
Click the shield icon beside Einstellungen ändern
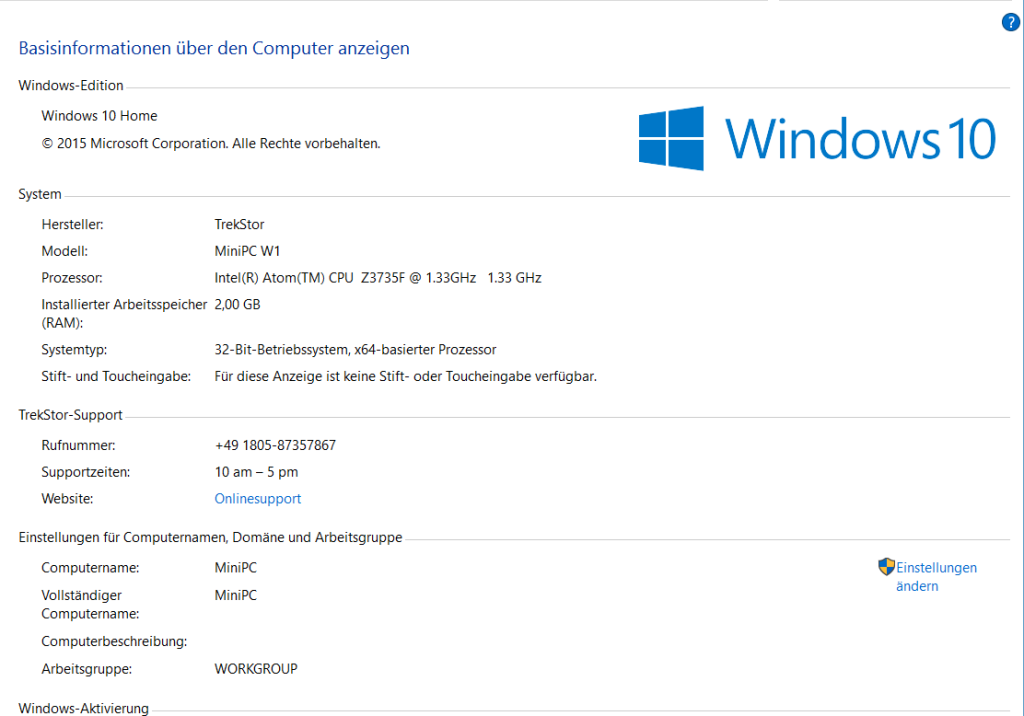[886, 566]
